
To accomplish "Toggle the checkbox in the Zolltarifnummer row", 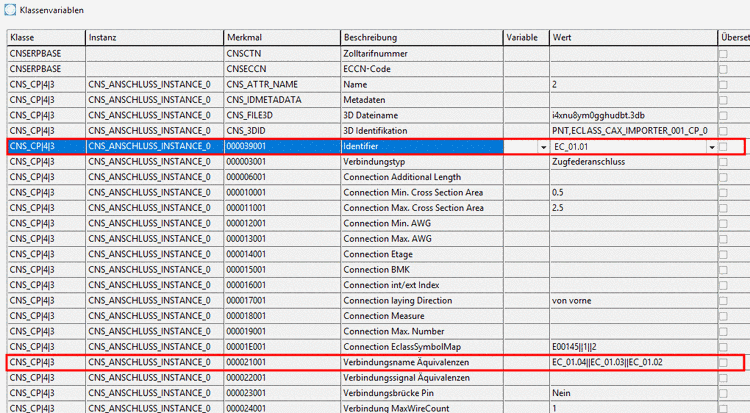I will click(x=723, y=54).
